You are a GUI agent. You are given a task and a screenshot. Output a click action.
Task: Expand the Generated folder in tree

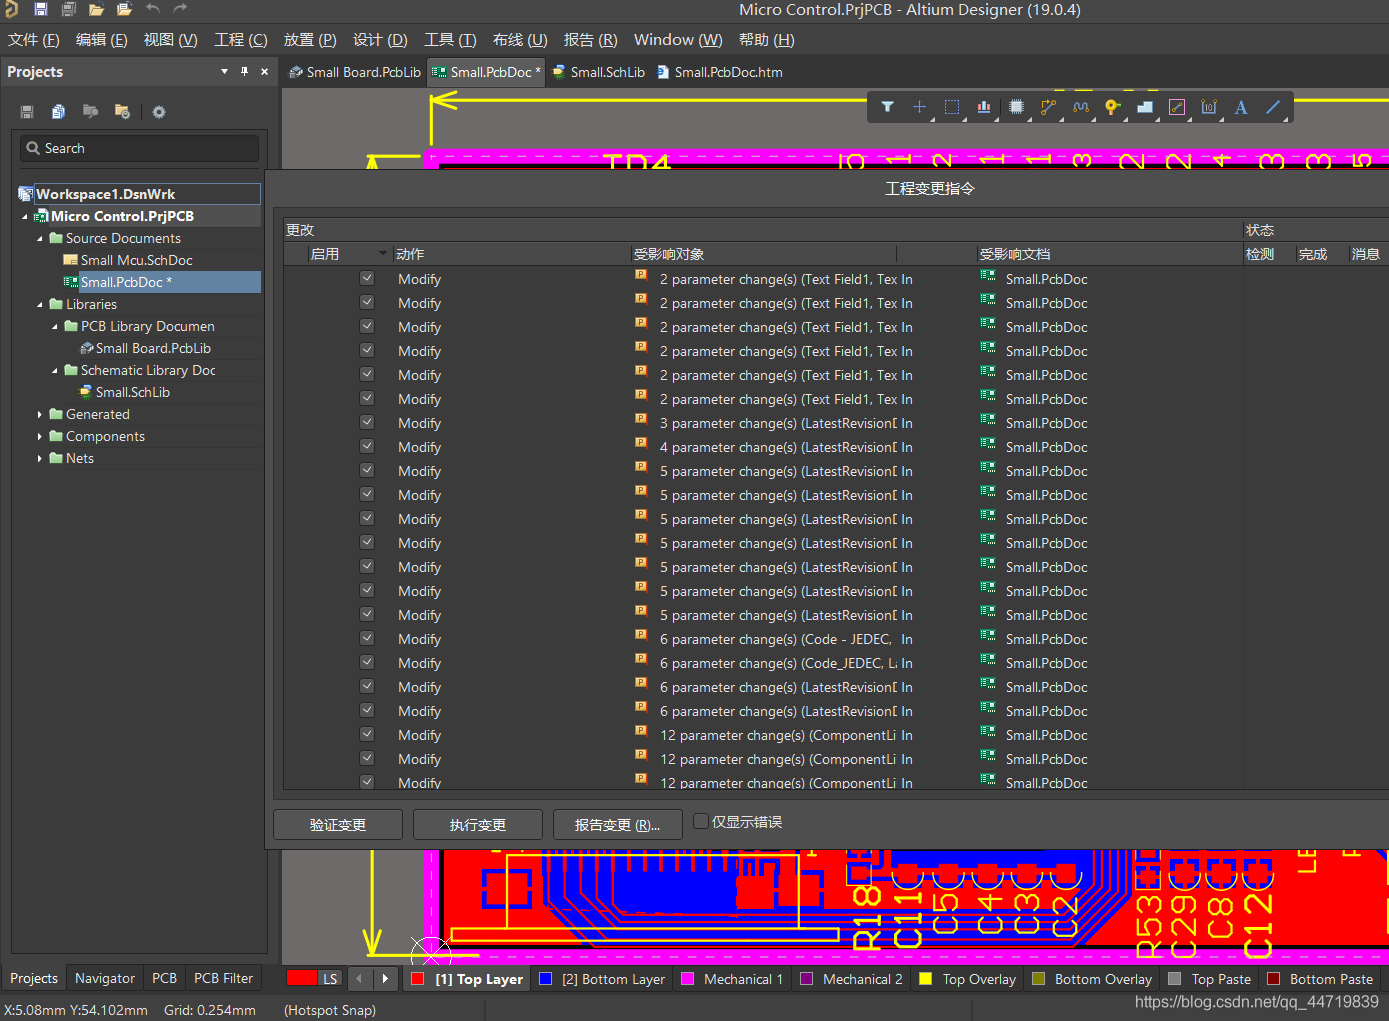click(40, 414)
